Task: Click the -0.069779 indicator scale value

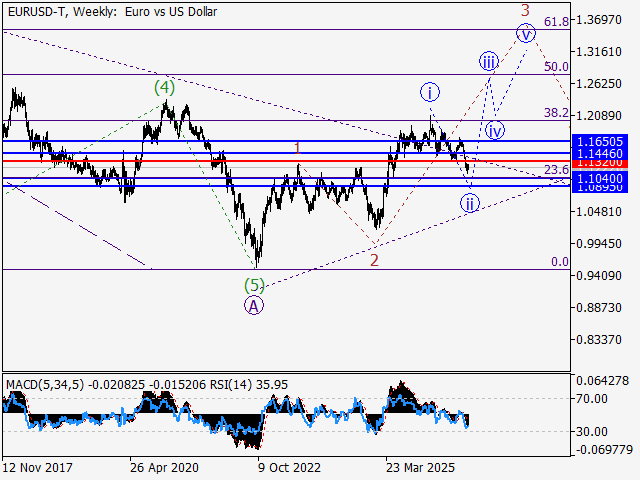Action: 604,450
